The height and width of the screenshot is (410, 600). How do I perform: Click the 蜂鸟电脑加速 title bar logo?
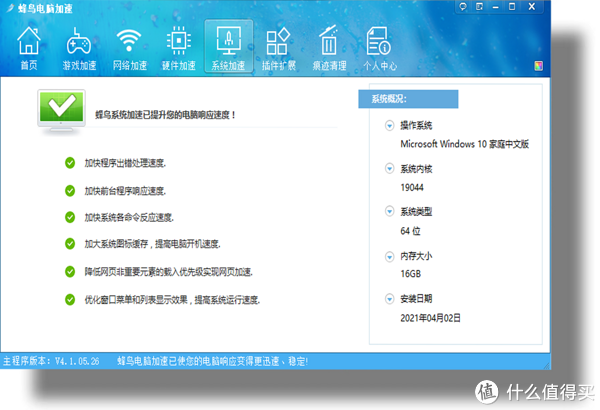tap(11, 8)
